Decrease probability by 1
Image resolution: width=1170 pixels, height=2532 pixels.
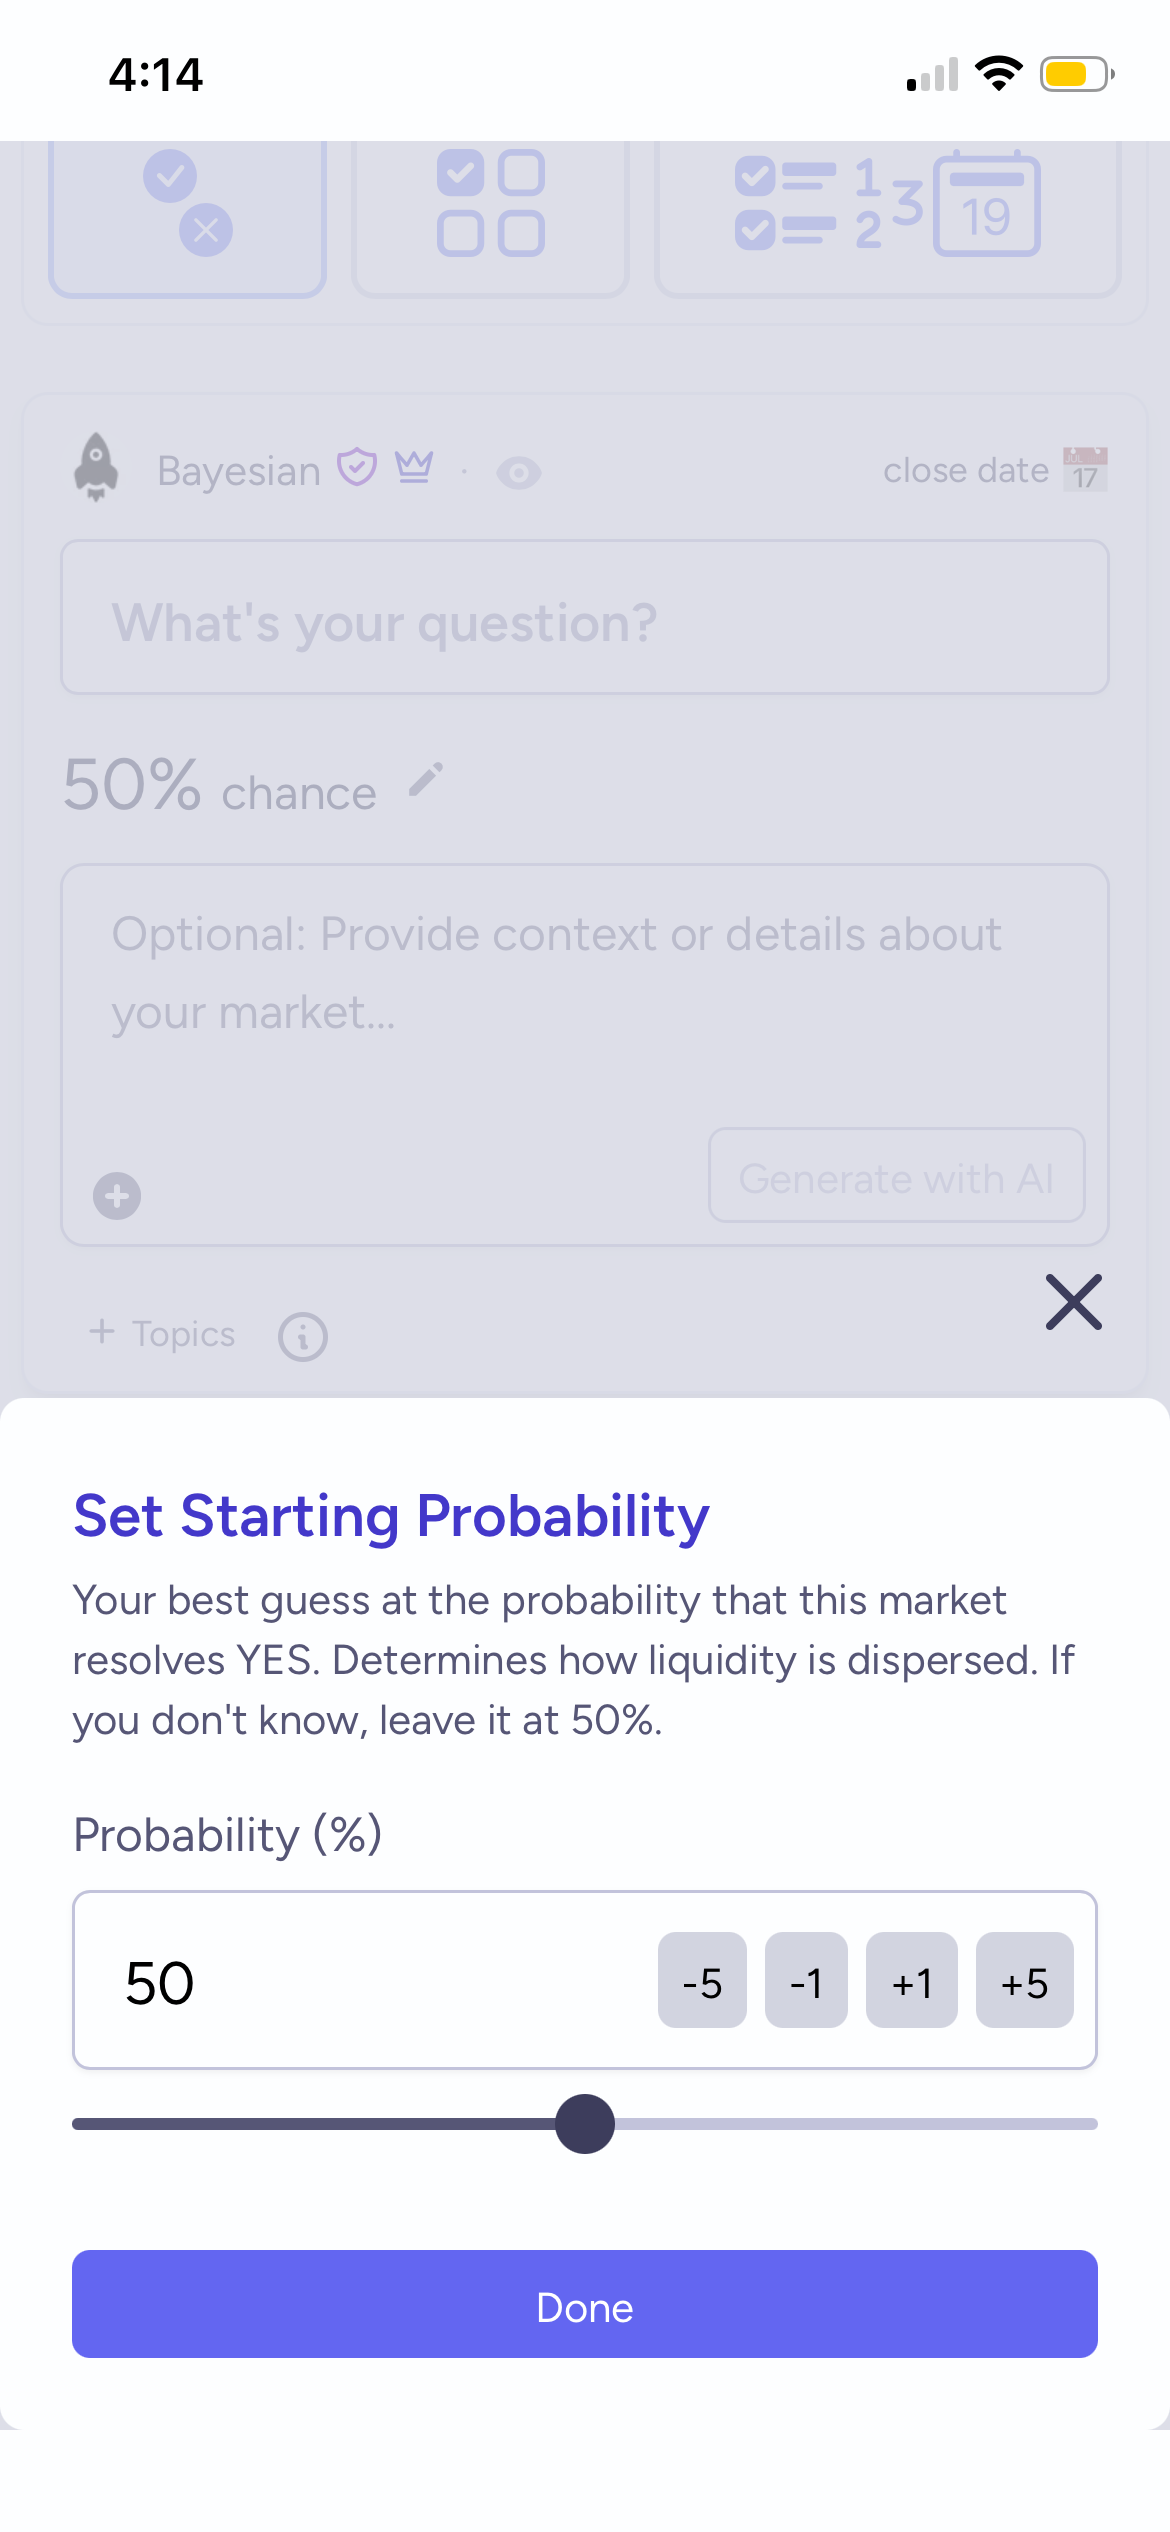click(x=806, y=1981)
